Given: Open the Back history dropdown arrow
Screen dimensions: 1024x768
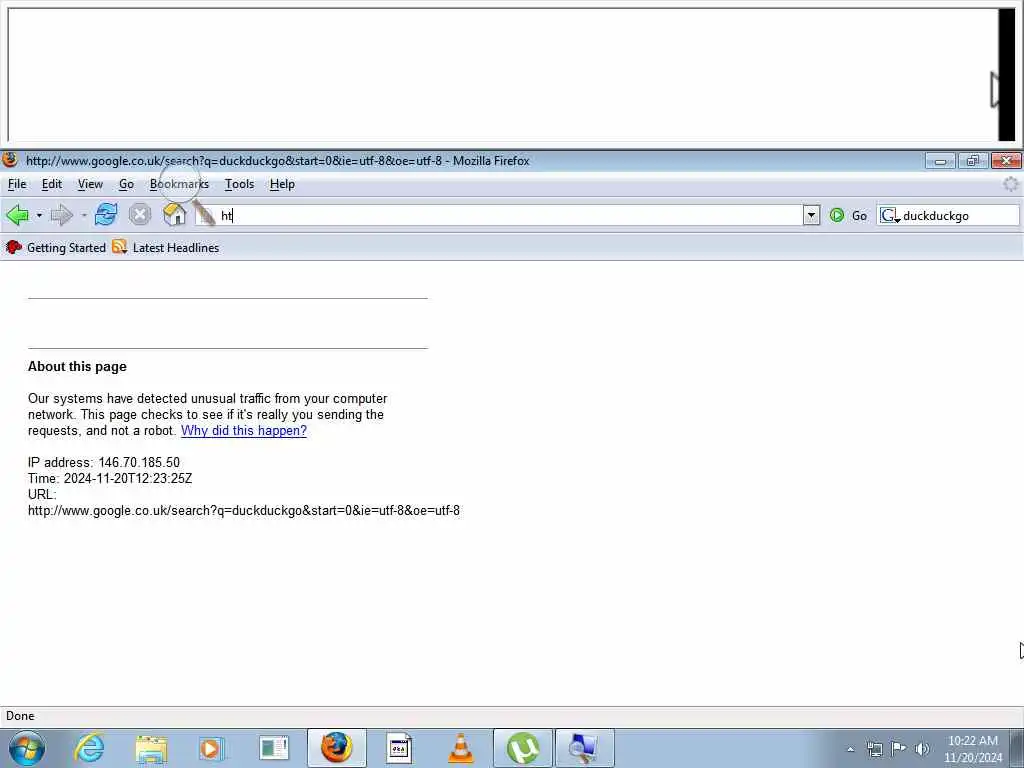Looking at the screenshot, I should [x=39, y=215].
